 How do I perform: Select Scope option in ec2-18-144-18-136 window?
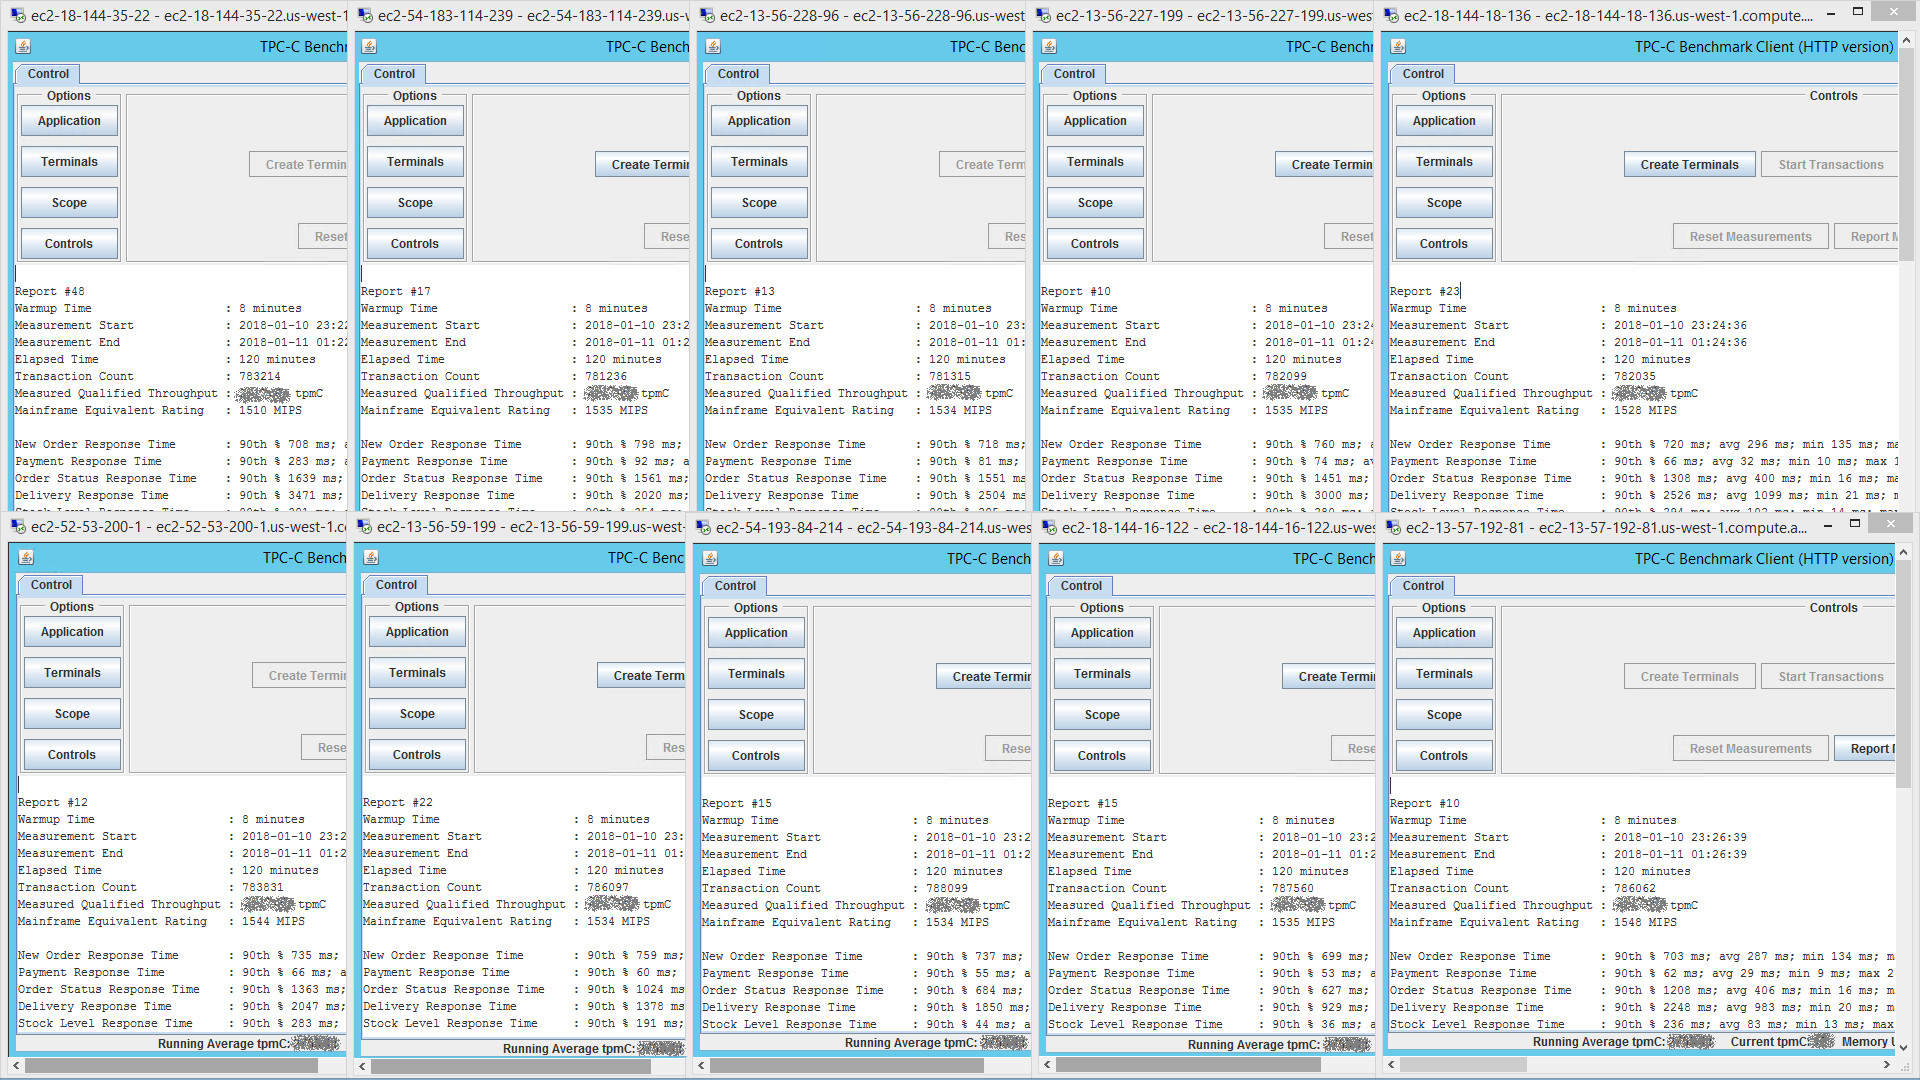[x=1444, y=203]
